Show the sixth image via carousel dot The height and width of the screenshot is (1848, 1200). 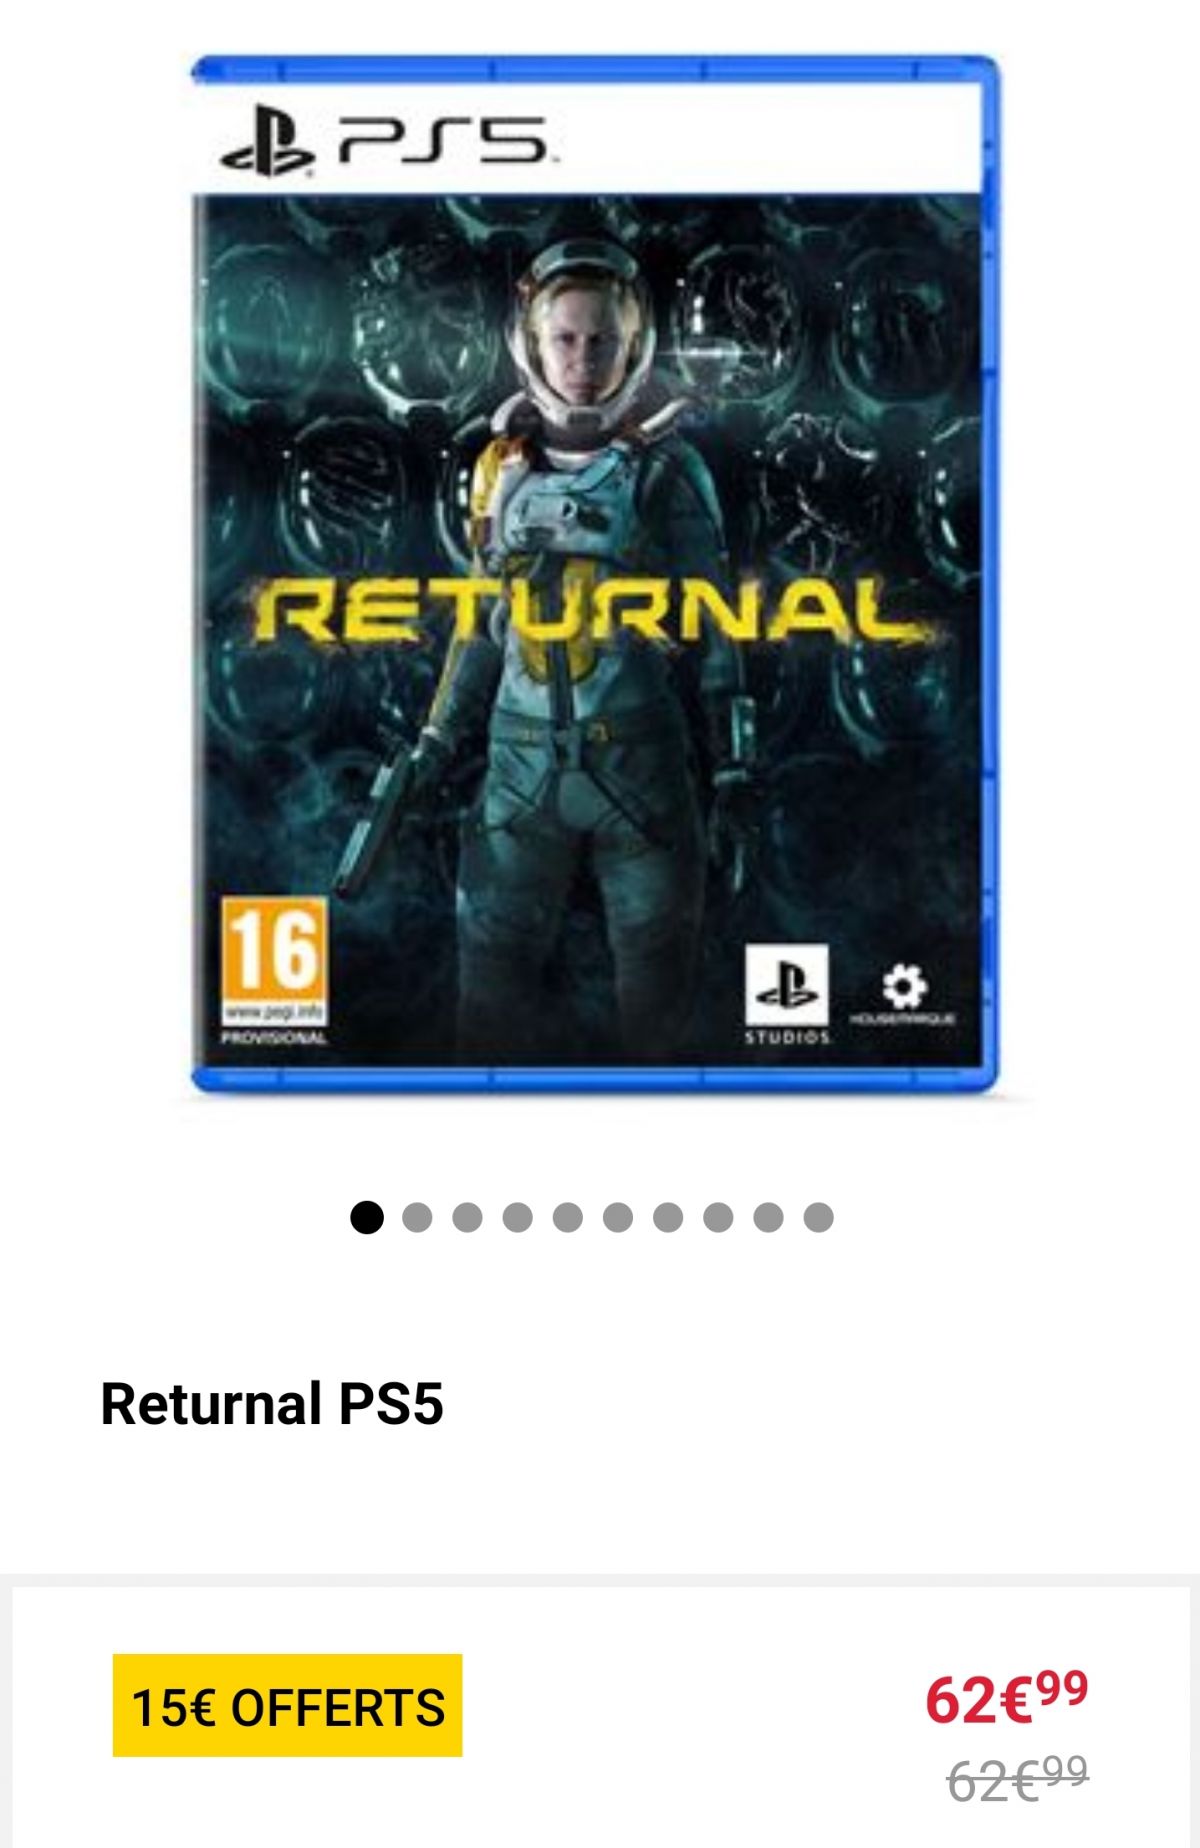pos(618,1217)
